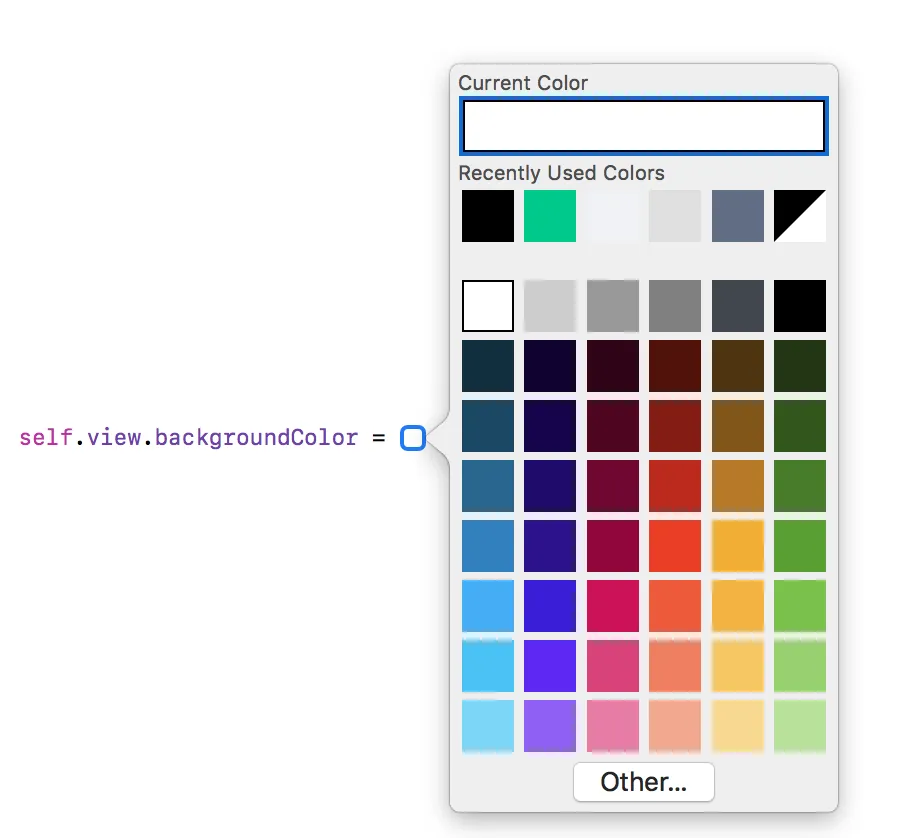920x838 pixels.
Task: Click the view property in code
Action: click(114, 438)
